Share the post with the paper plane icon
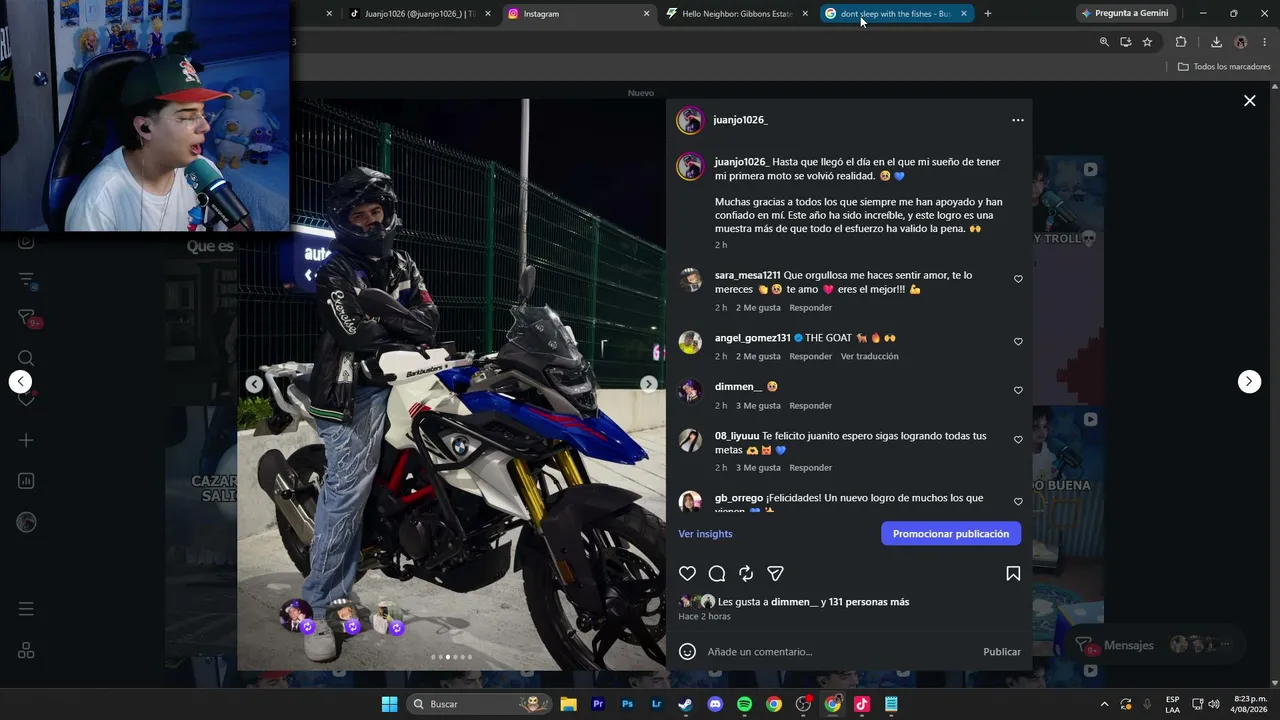The width and height of the screenshot is (1280, 720). 775,573
